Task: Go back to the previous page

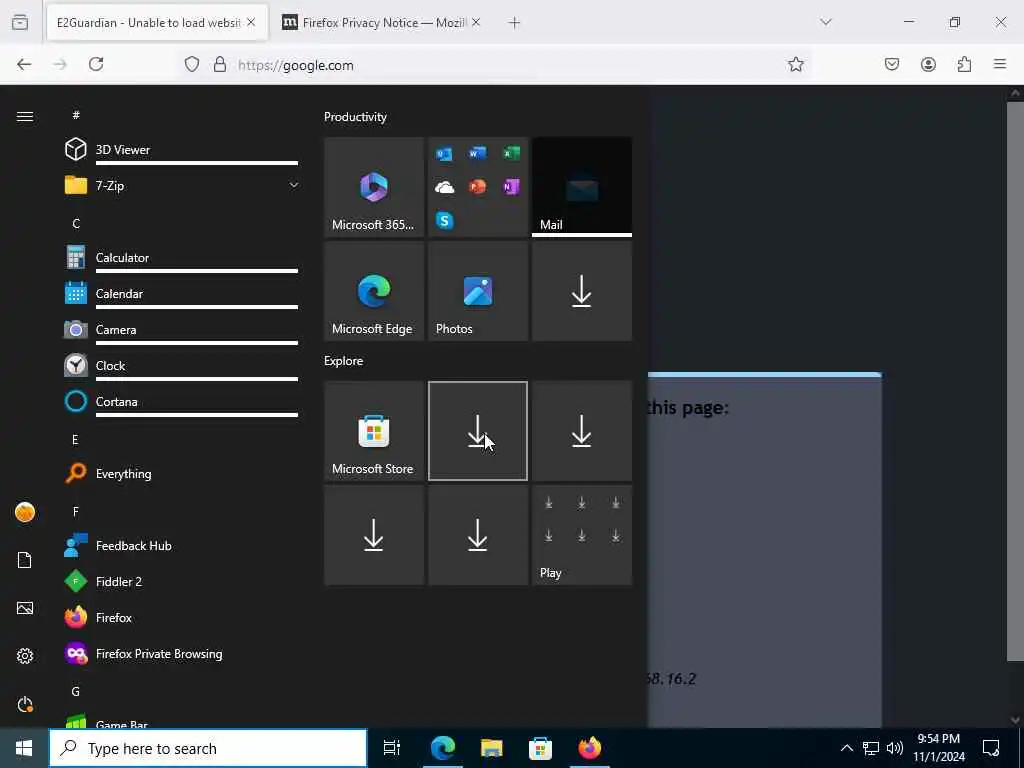Action: click(24, 64)
